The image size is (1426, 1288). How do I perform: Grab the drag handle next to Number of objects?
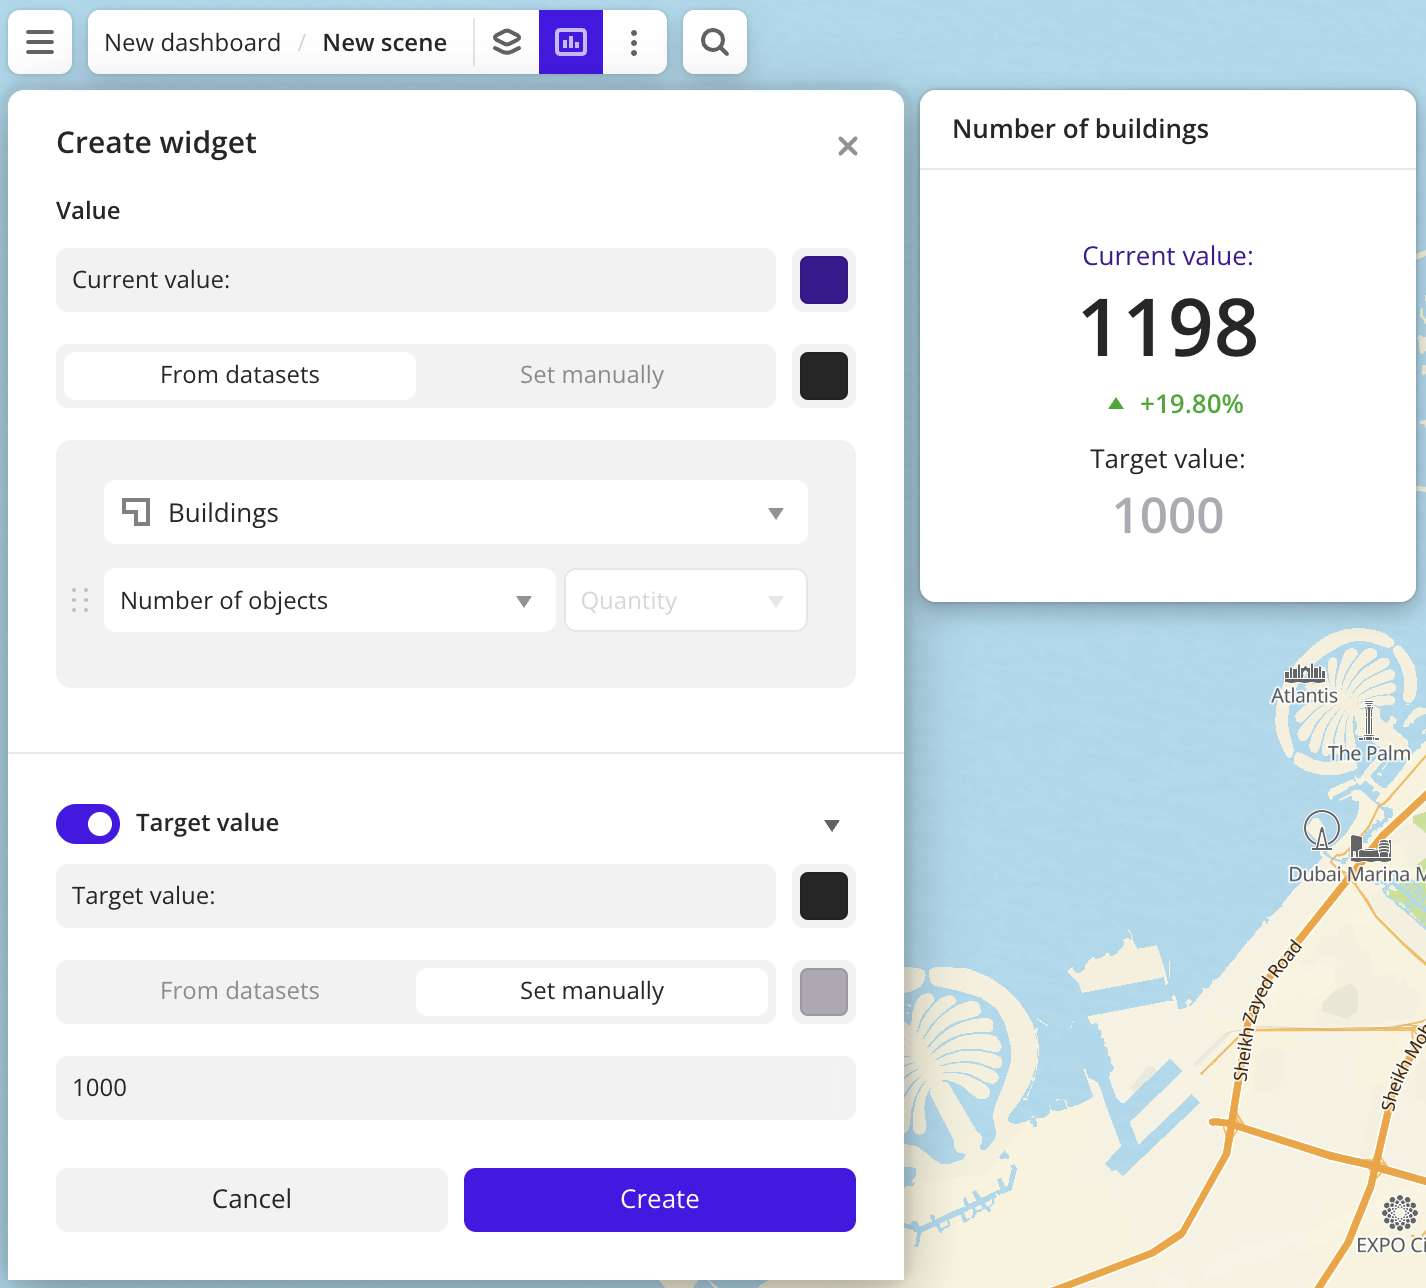point(80,600)
